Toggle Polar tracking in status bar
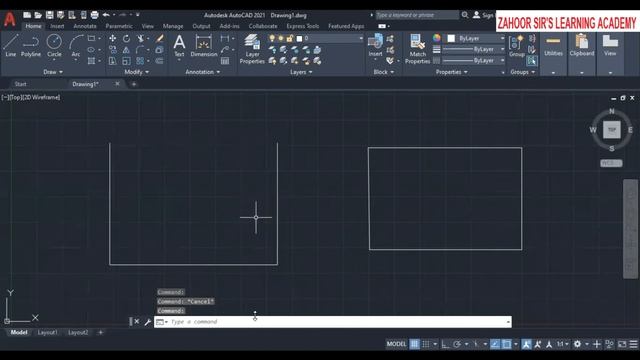This screenshot has width=640, height=360. [457, 344]
